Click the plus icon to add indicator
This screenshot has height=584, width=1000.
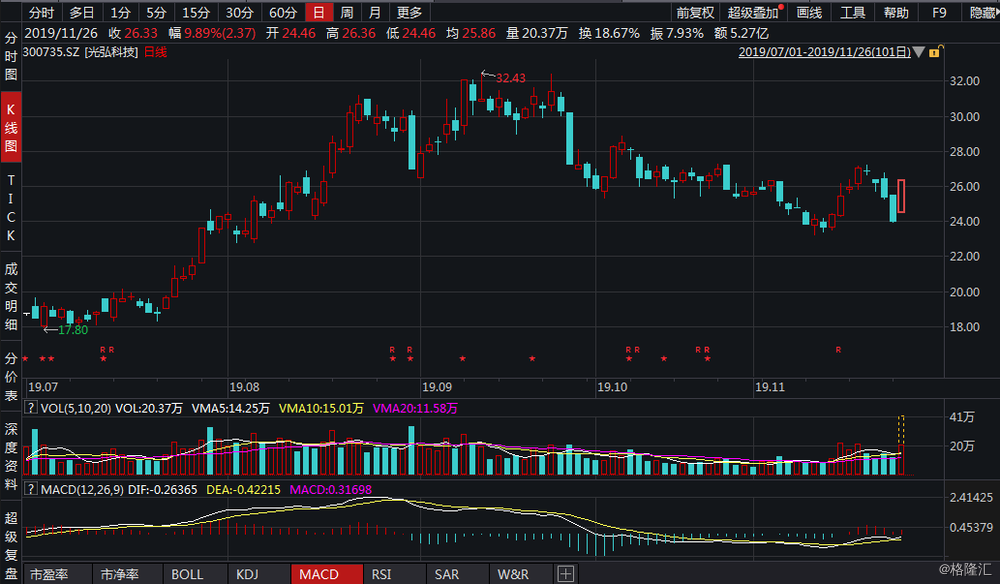(566, 574)
